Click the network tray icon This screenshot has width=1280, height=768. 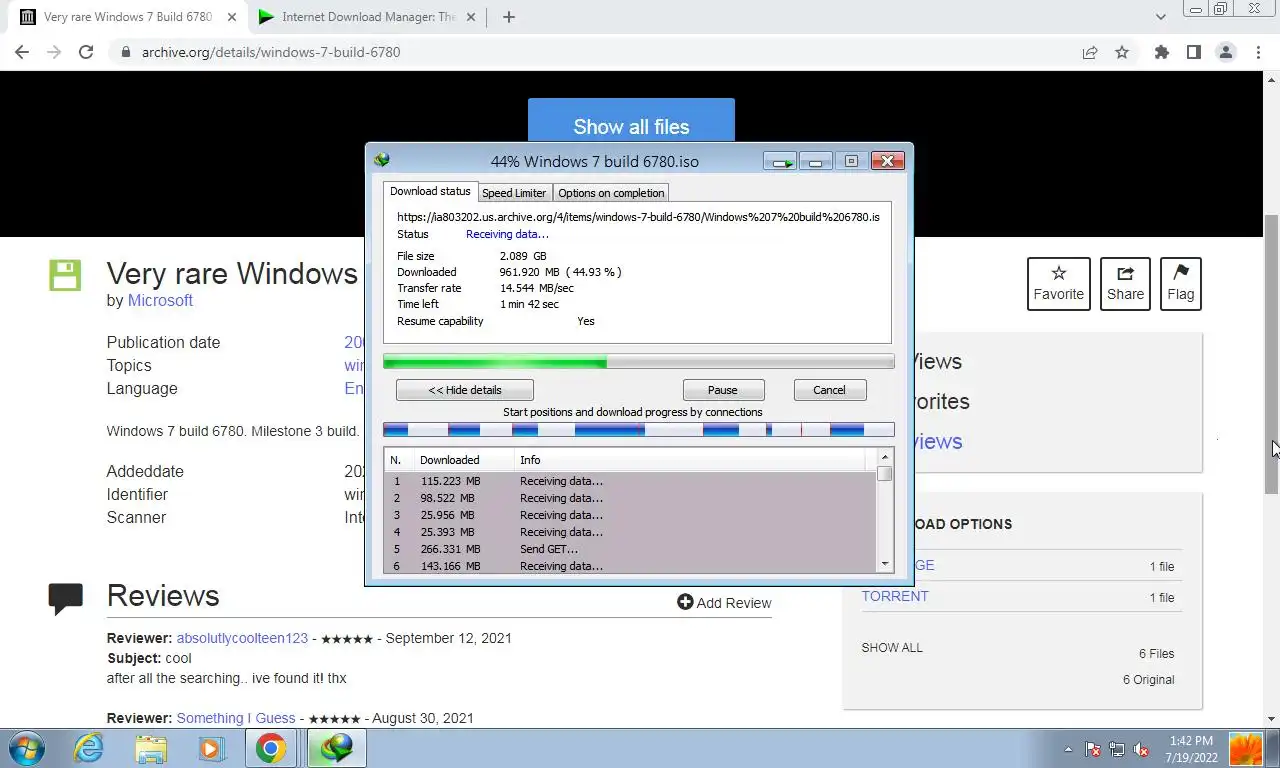pos(1116,749)
